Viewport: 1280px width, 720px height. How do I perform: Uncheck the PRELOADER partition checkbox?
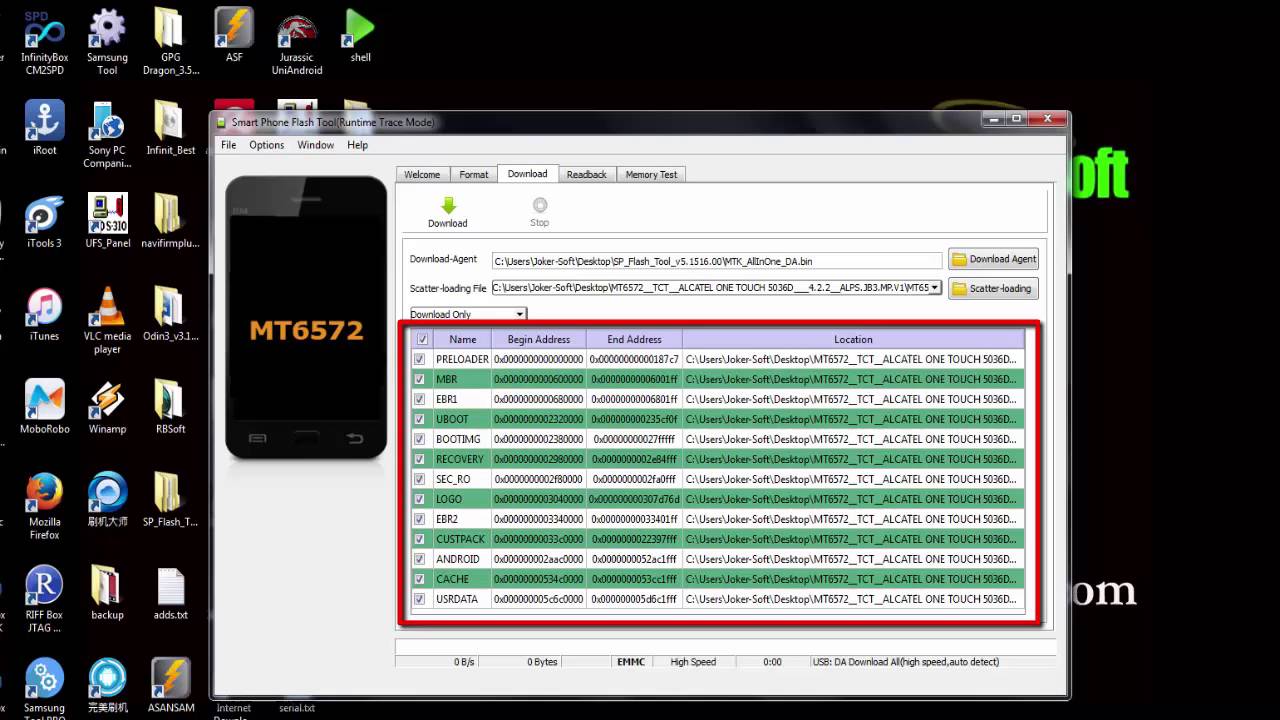coord(419,359)
